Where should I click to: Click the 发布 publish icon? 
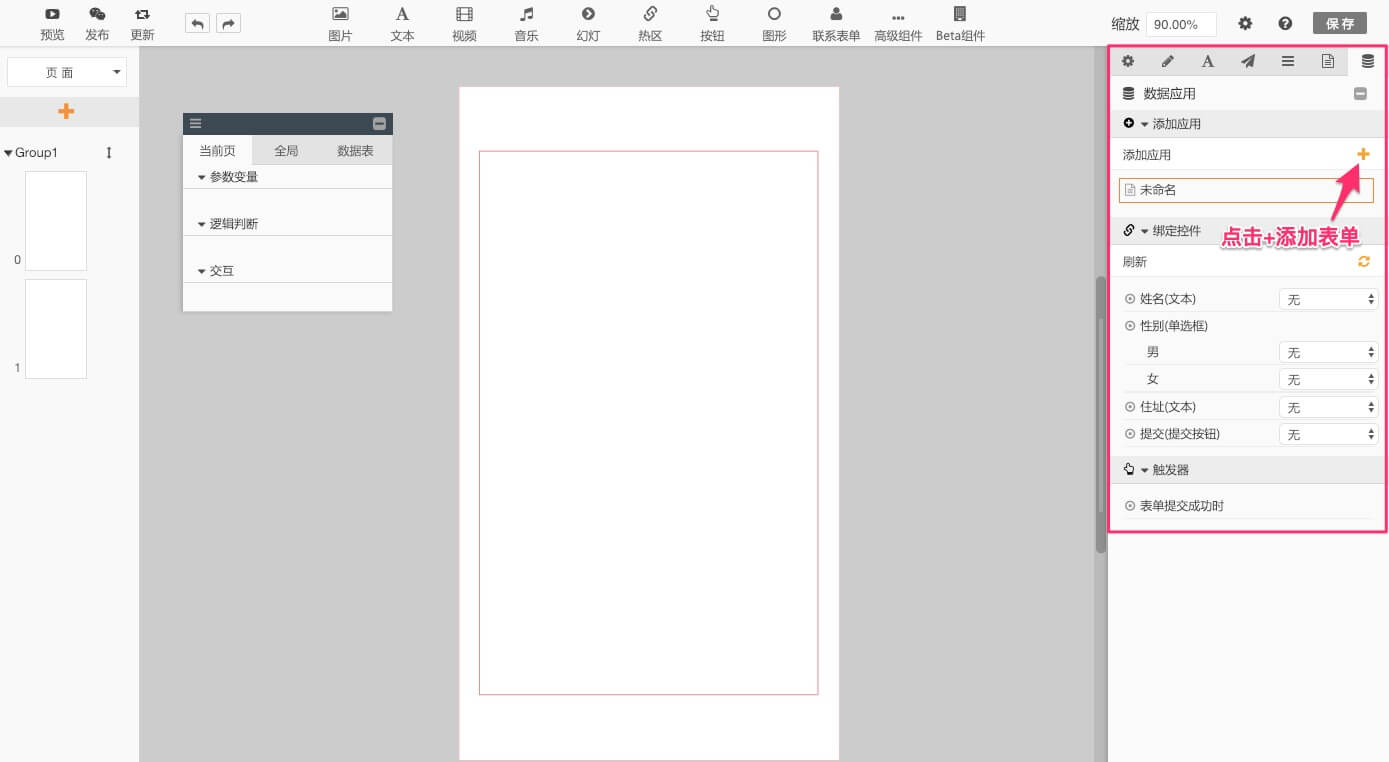[x=97, y=15]
